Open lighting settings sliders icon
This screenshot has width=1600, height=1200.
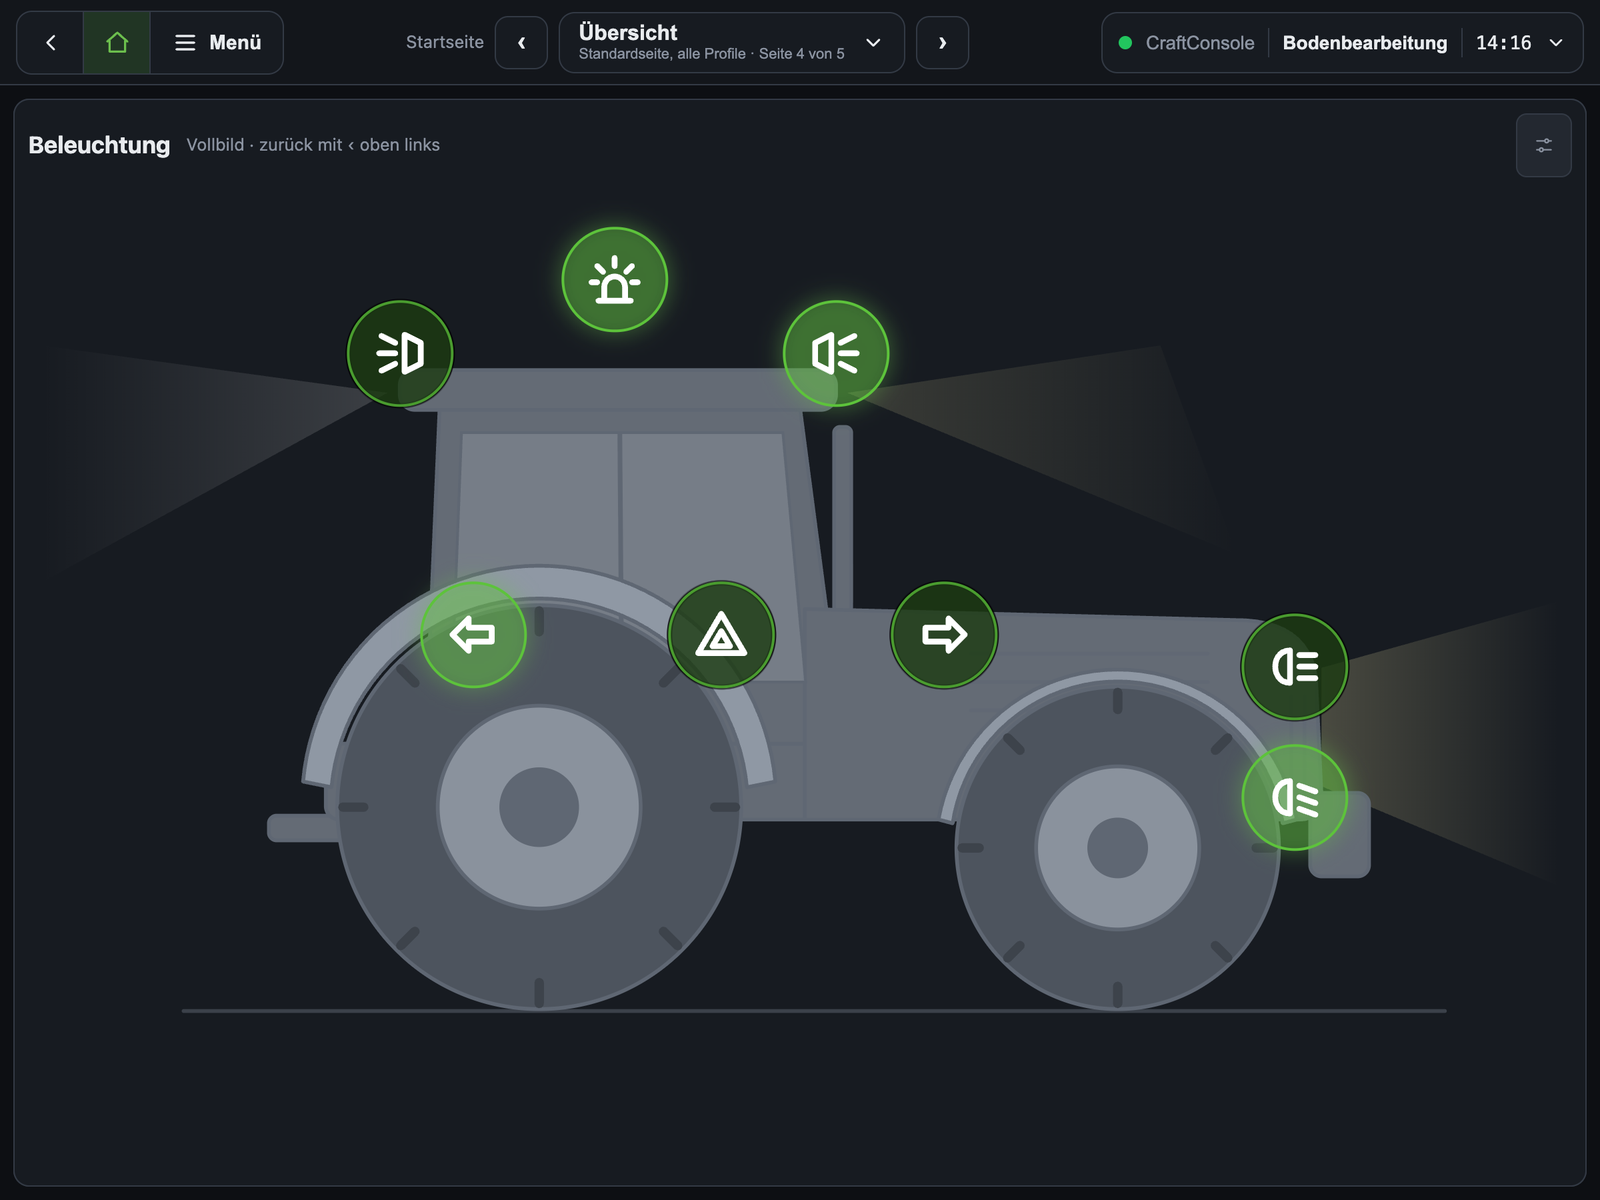coord(1544,145)
